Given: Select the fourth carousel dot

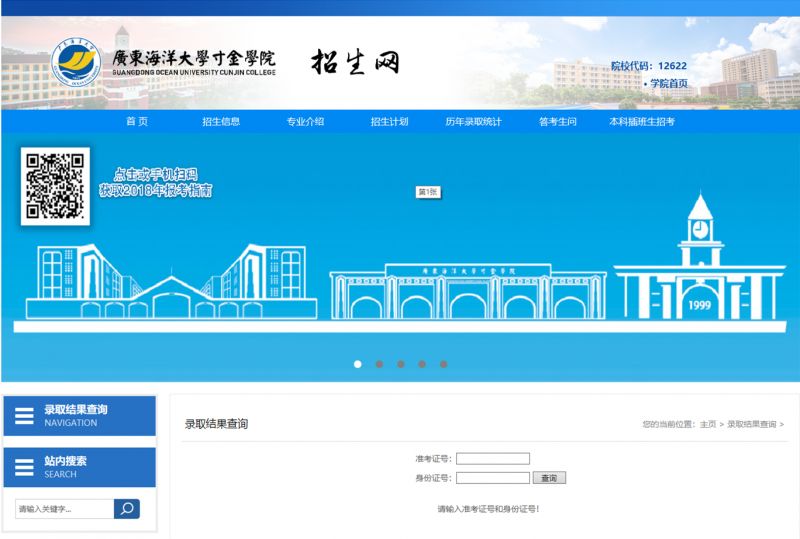Looking at the screenshot, I should 422,364.
